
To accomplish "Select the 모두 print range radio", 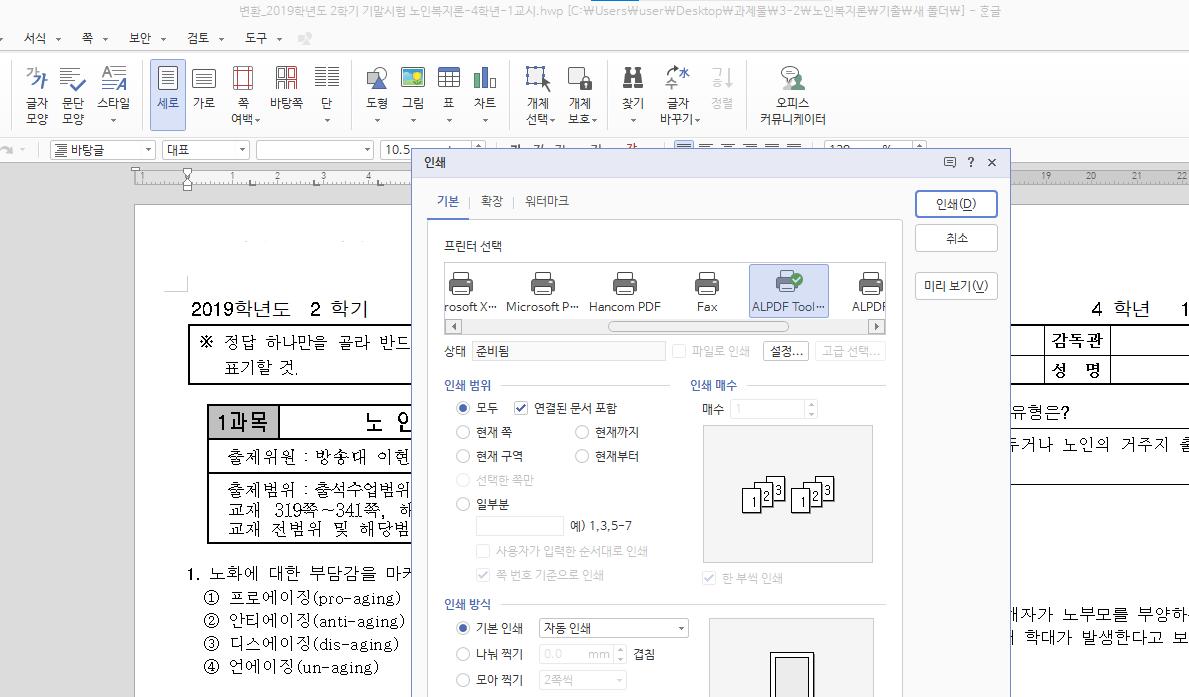I will pyautogui.click(x=463, y=408).
